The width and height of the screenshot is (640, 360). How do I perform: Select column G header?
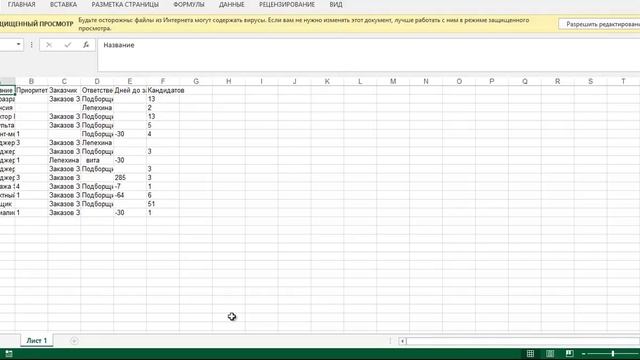tap(196, 81)
